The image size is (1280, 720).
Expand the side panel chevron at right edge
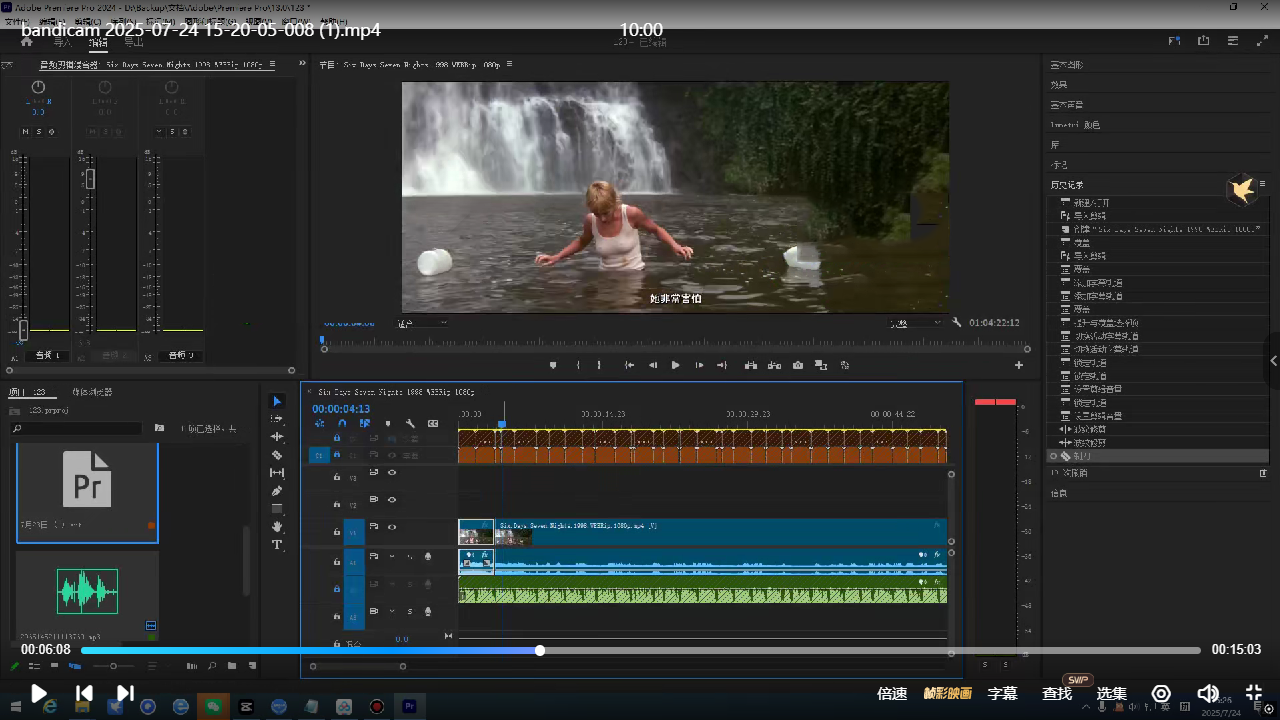click(1273, 361)
